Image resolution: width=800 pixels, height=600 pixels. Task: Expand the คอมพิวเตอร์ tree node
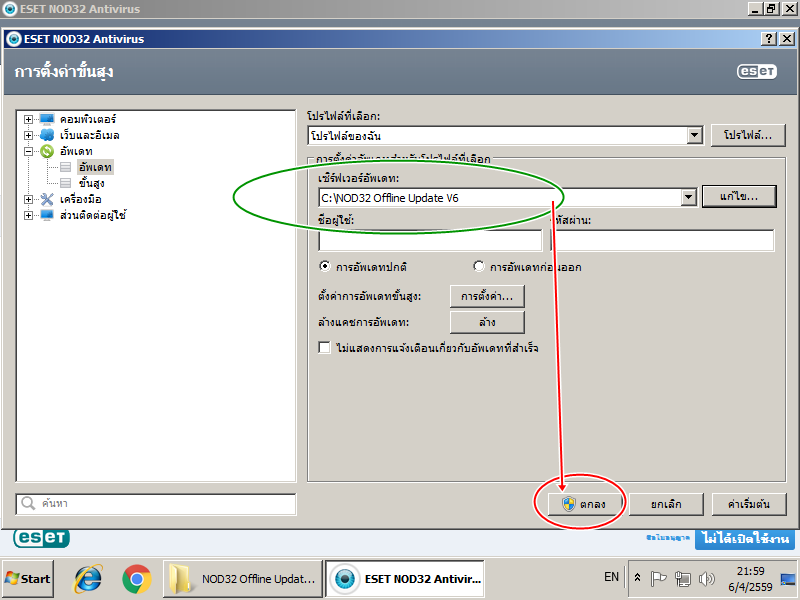[x=29, y=119]
